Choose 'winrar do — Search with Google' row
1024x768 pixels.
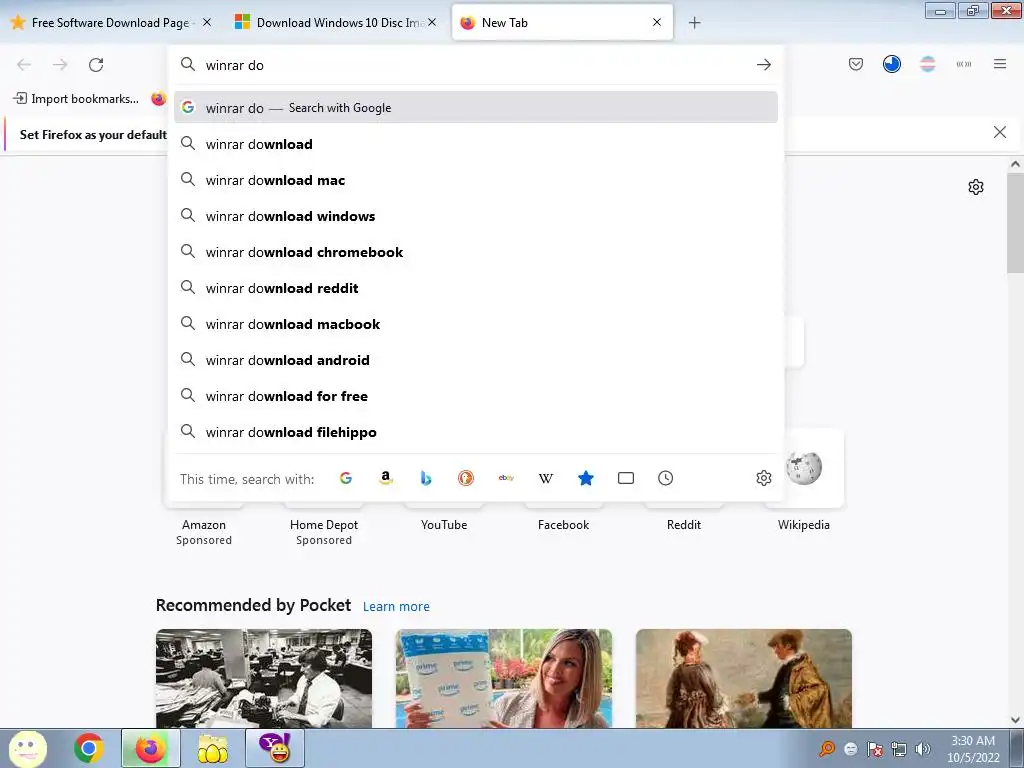click(x=475, y=107)
